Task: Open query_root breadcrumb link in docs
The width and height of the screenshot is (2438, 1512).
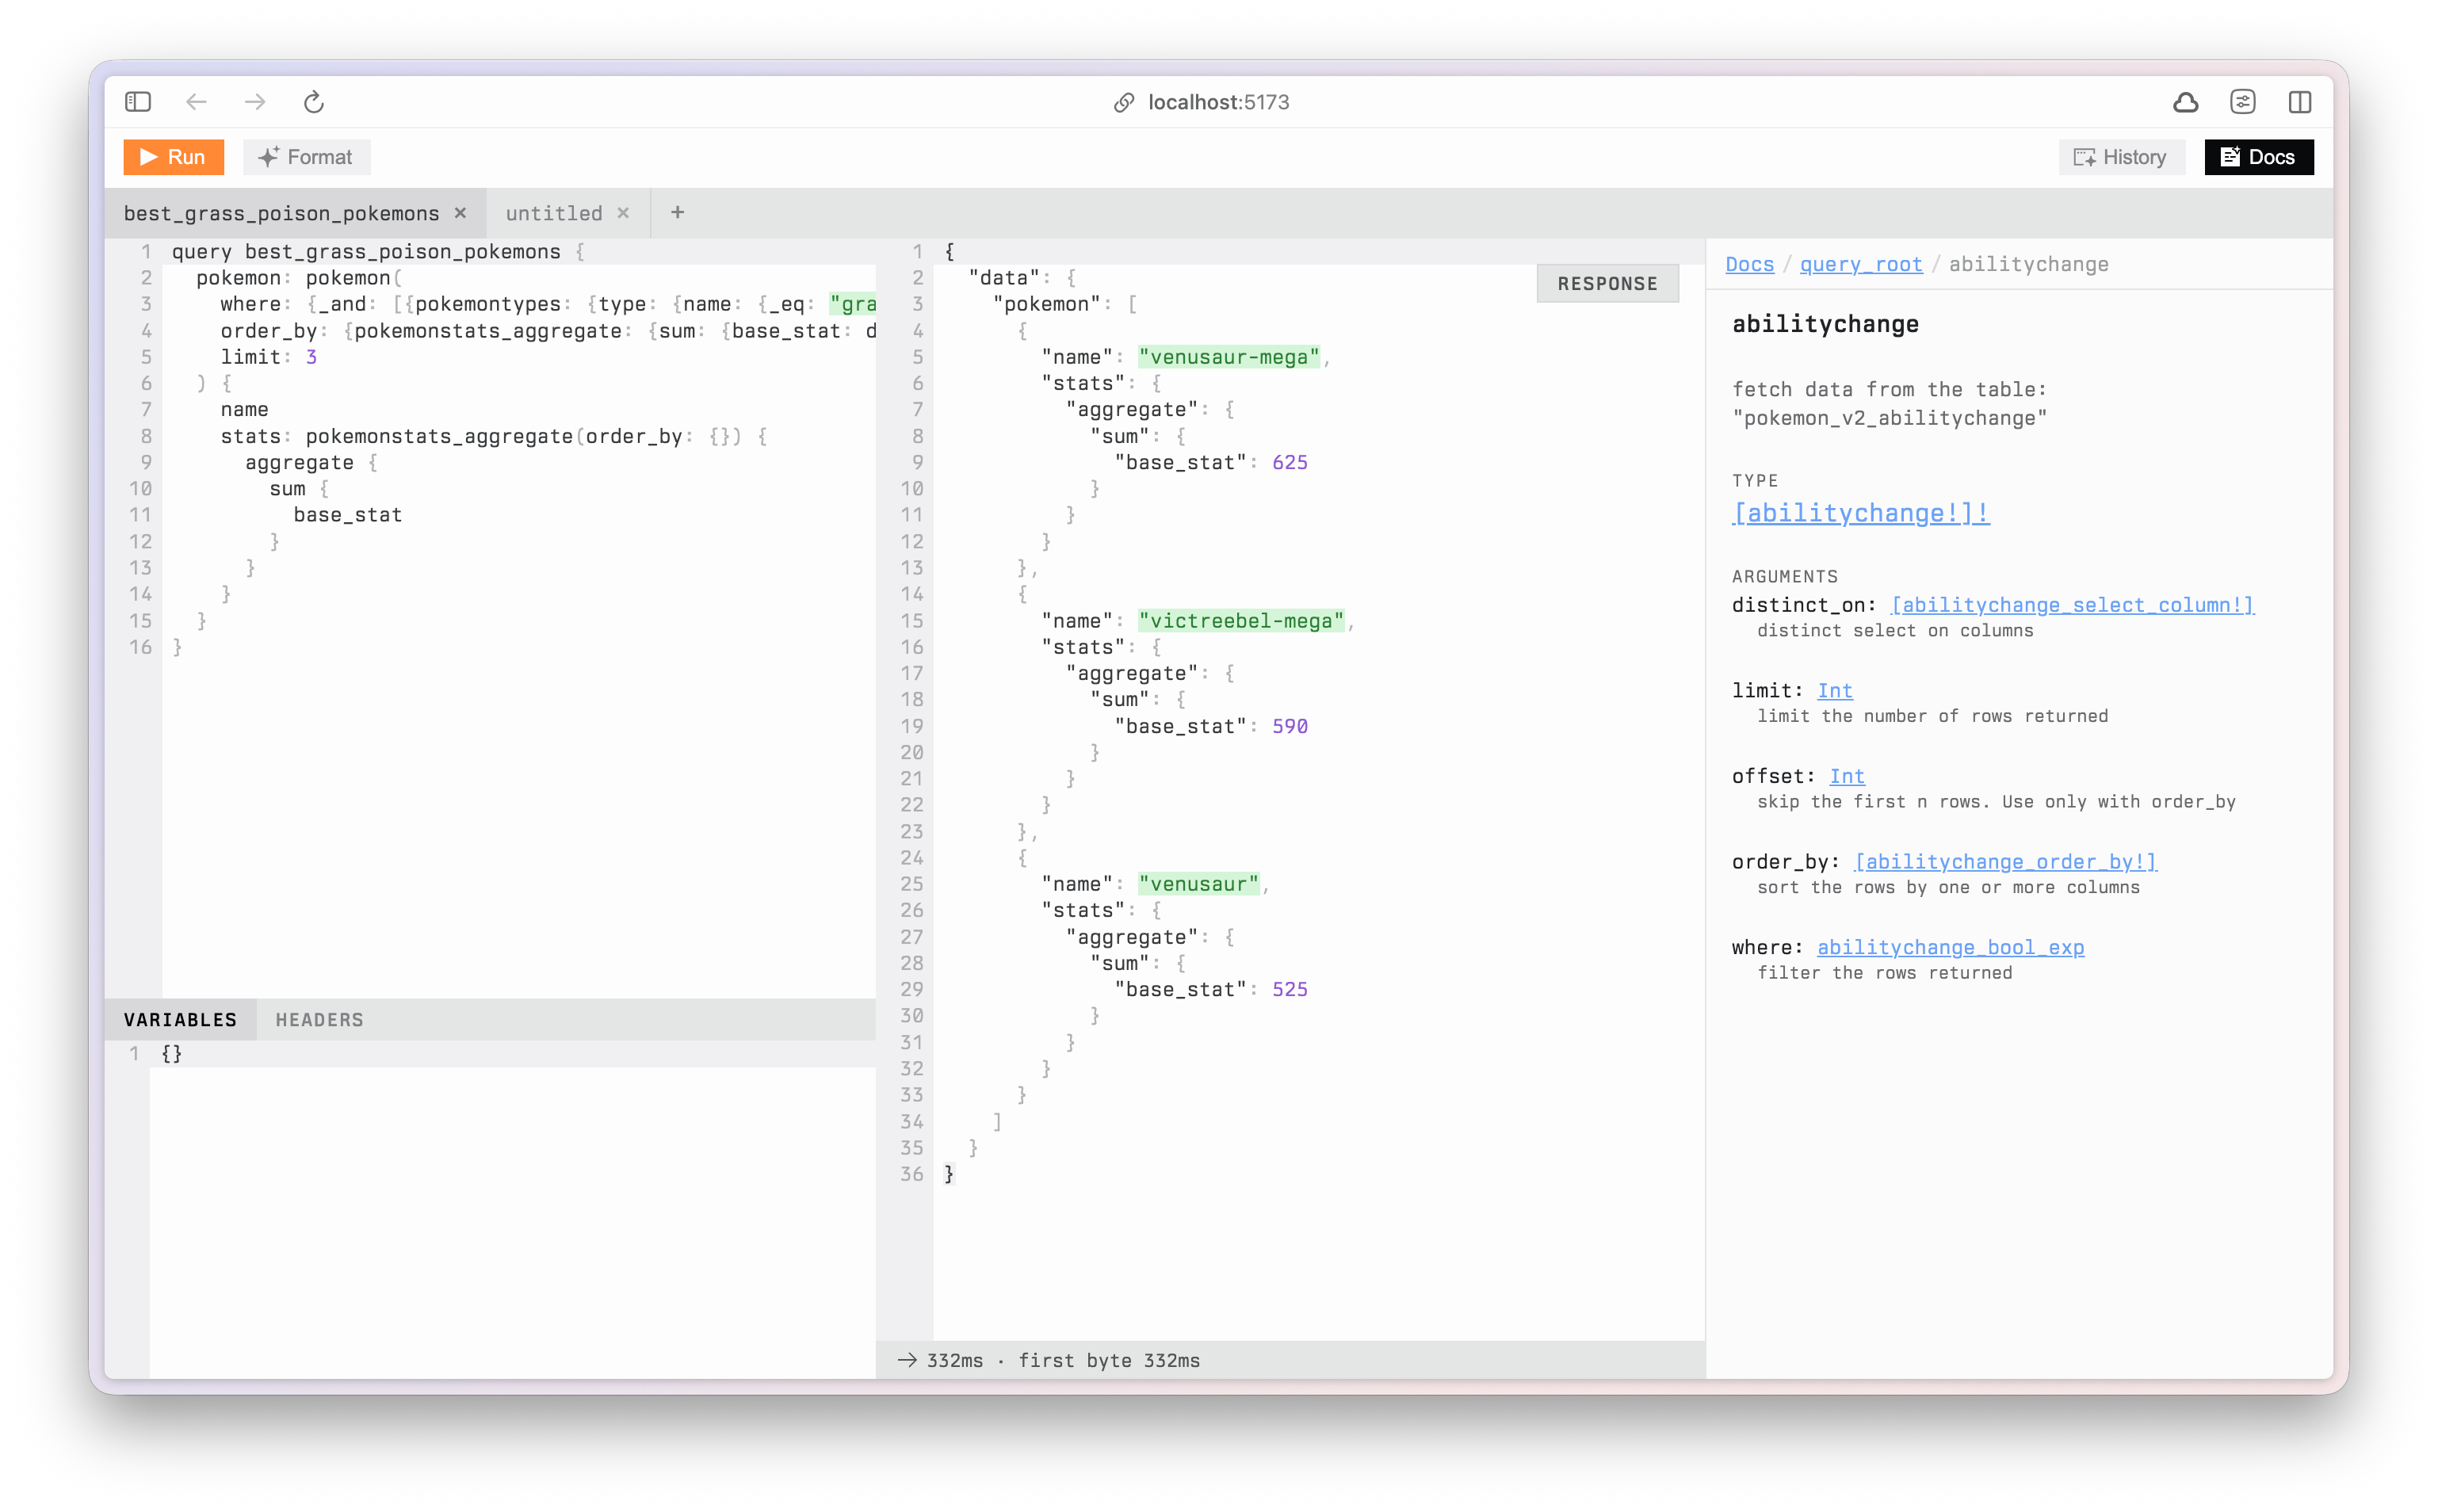Action: (1860, 265)
